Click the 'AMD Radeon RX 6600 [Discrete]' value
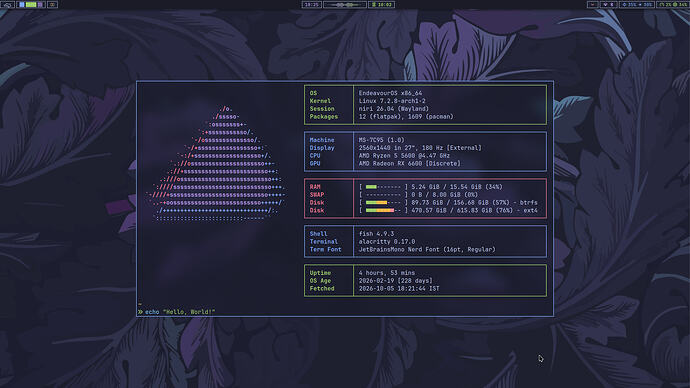The width and height of the screenshot is (690, 388). pos(409,164)
